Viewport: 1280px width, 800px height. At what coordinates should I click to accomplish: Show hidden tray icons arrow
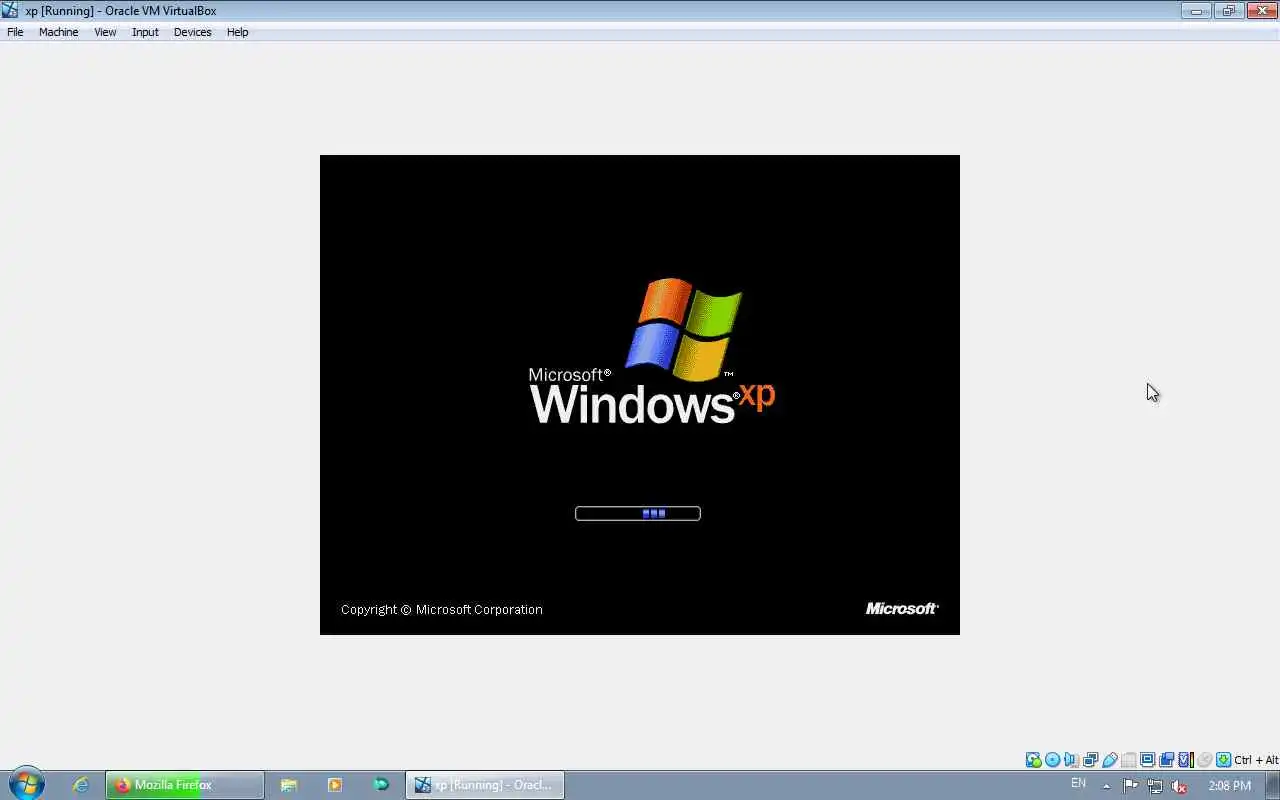1106,786
